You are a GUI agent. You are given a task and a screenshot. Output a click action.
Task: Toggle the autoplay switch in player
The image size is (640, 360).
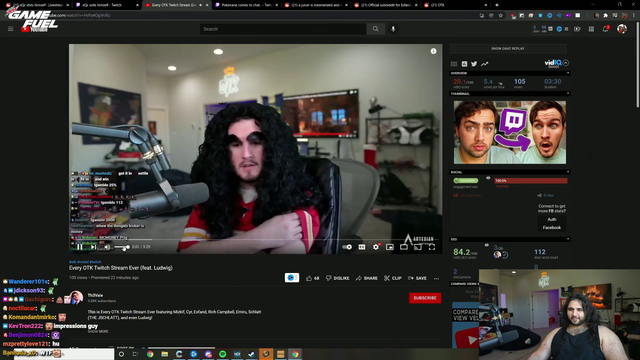[x=347, y=247]
